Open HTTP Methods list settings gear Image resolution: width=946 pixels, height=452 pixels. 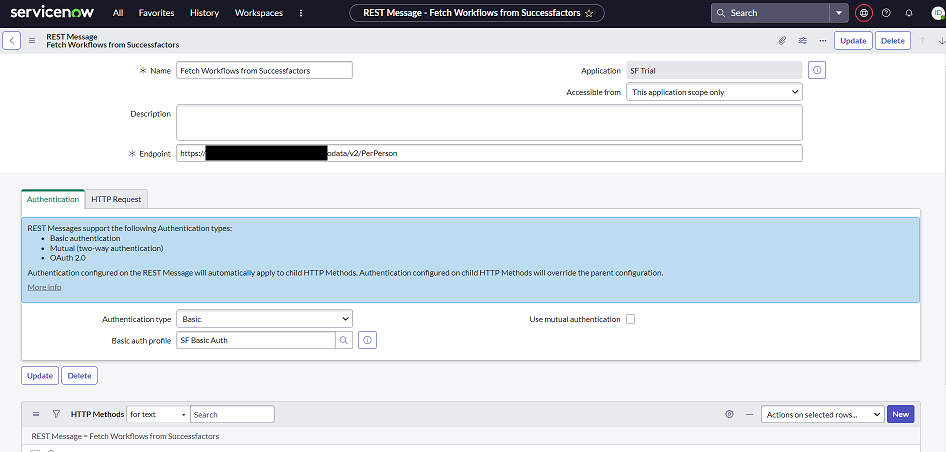tap(729, 414)
